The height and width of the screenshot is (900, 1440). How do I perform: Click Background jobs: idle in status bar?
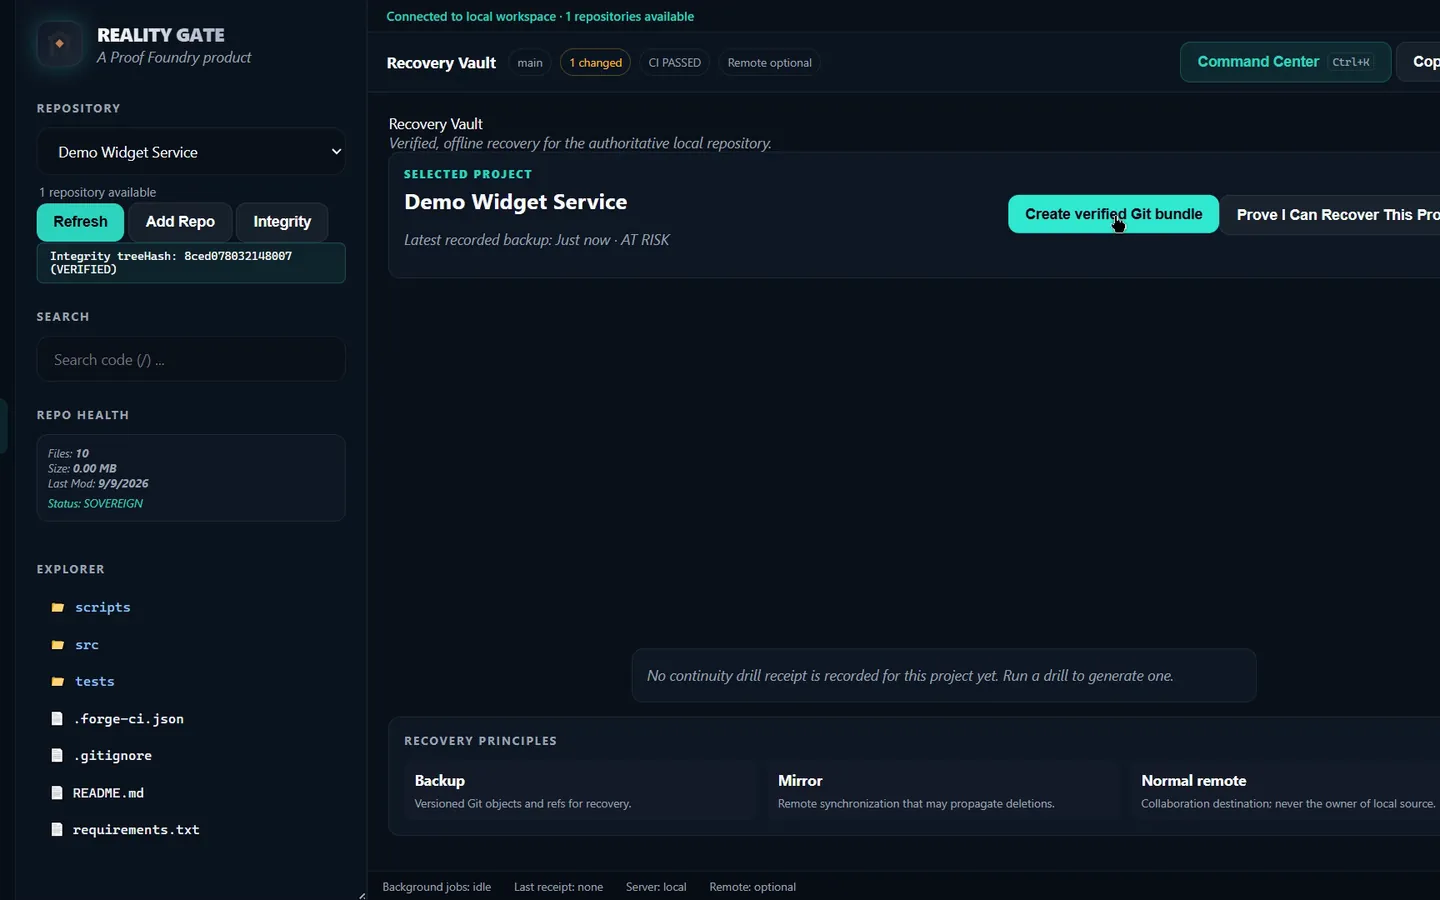click(x=437, y=887)
